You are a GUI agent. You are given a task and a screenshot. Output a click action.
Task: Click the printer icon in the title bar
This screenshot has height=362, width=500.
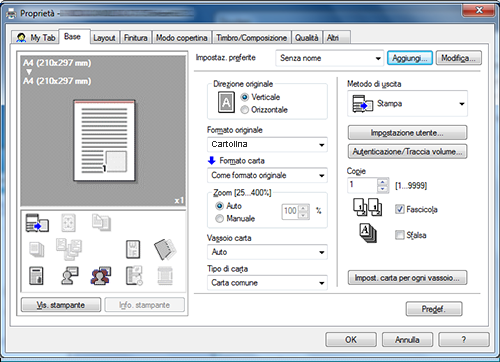click(11, 14)
